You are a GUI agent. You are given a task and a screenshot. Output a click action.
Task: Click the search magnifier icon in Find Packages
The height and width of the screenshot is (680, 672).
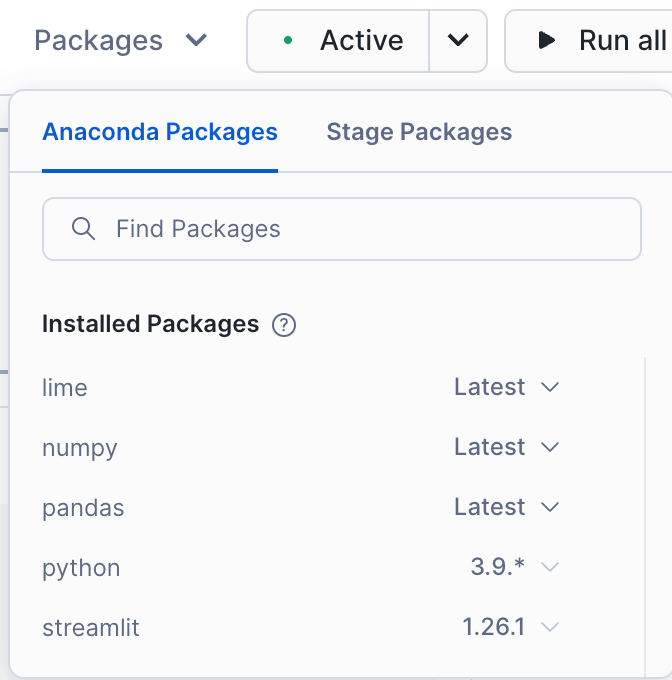click(x=84, y=229)
